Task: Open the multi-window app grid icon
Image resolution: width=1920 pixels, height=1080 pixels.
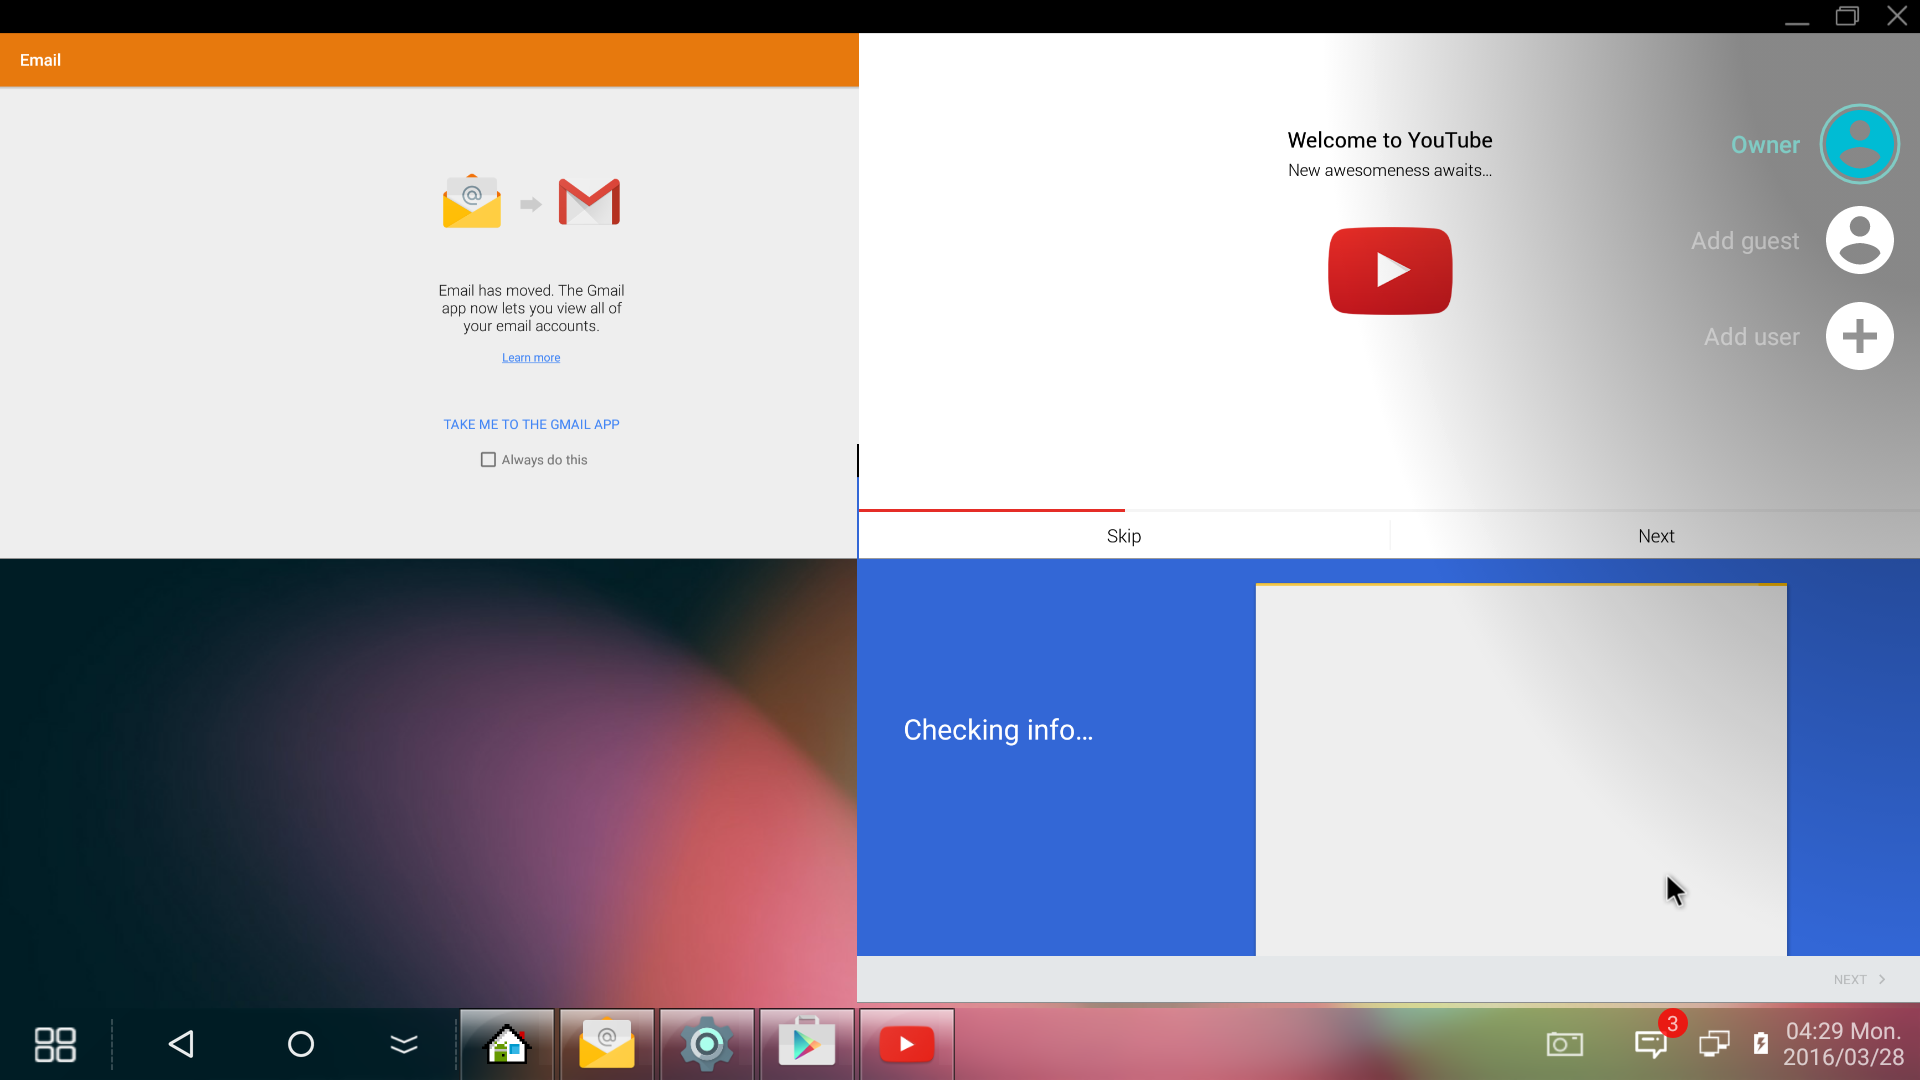Action: point(55,1044)
